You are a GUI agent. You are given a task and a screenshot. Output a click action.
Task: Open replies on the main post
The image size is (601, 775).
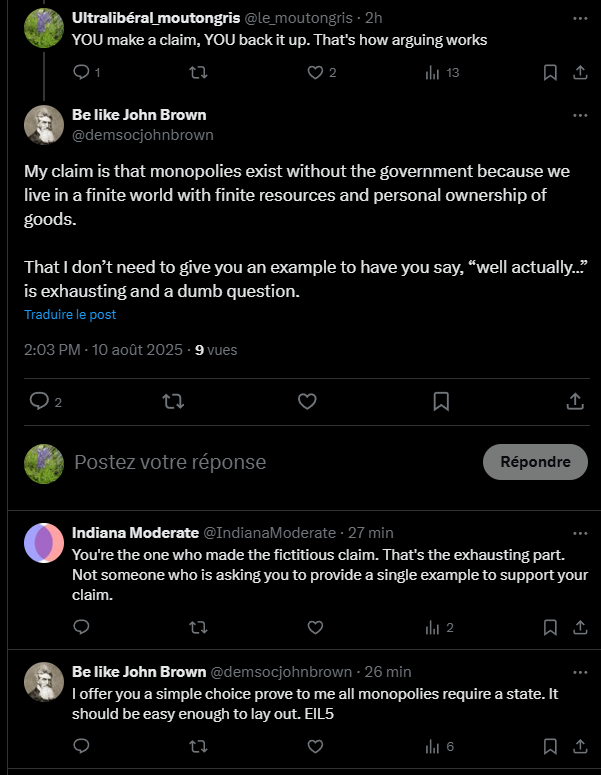(x=40, y=401)
